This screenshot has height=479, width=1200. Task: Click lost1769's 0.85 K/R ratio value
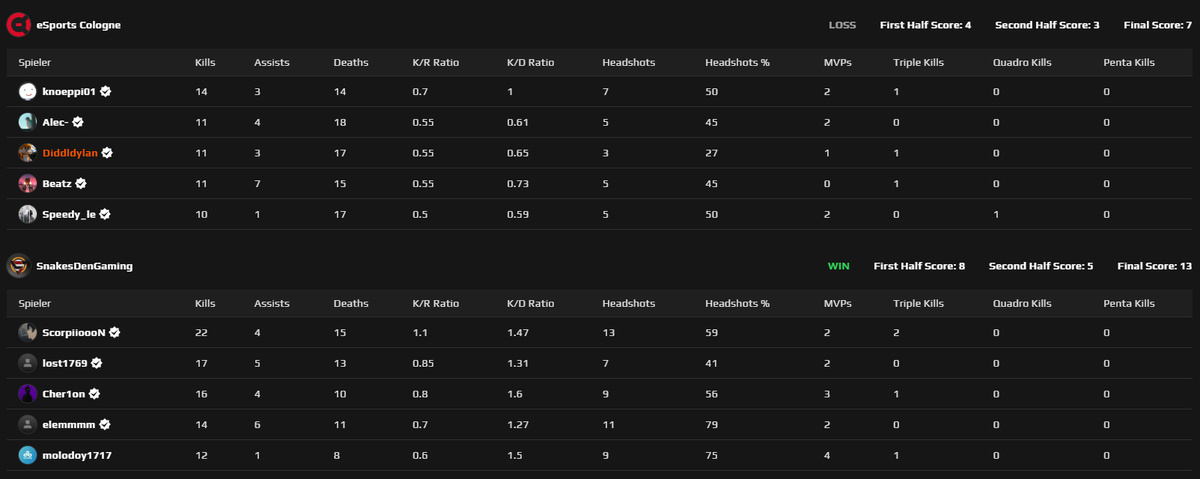[424, 363]
